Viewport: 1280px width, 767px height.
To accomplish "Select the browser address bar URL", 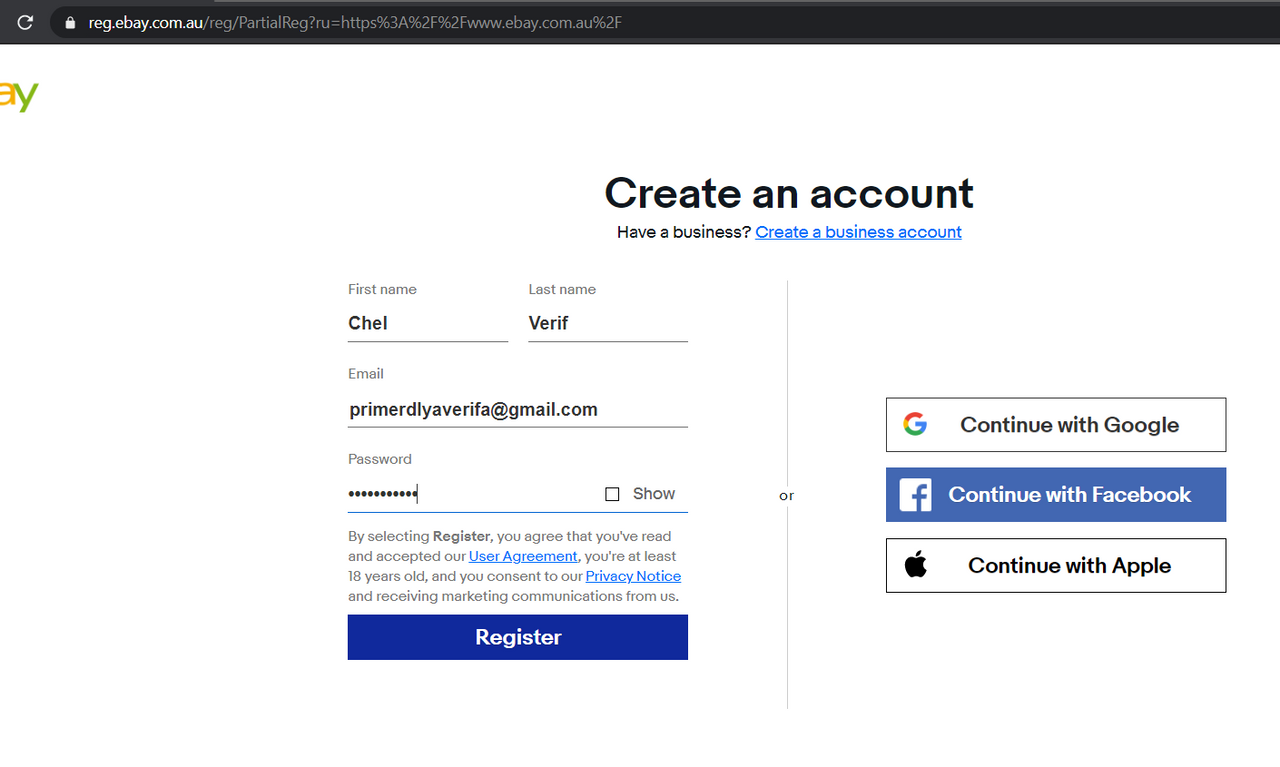I will [355, 22].
